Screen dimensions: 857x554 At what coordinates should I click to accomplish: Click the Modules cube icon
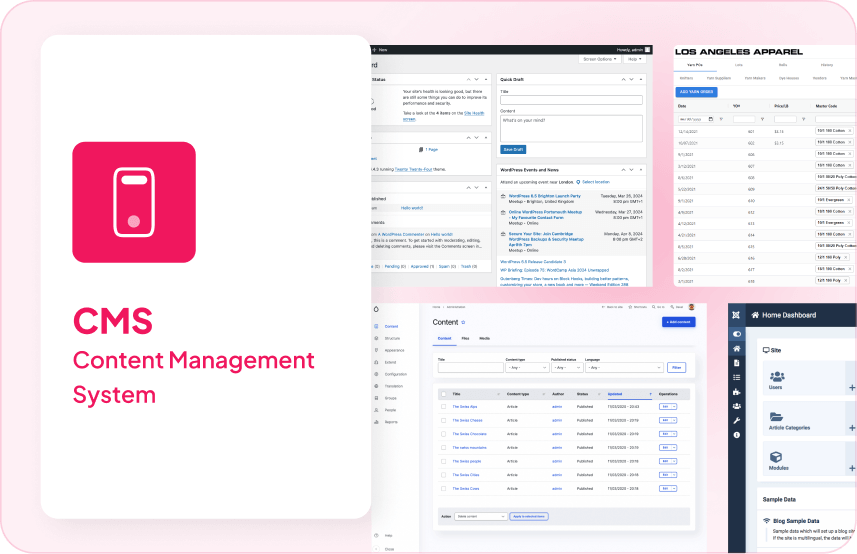click(x=776, y=458)
